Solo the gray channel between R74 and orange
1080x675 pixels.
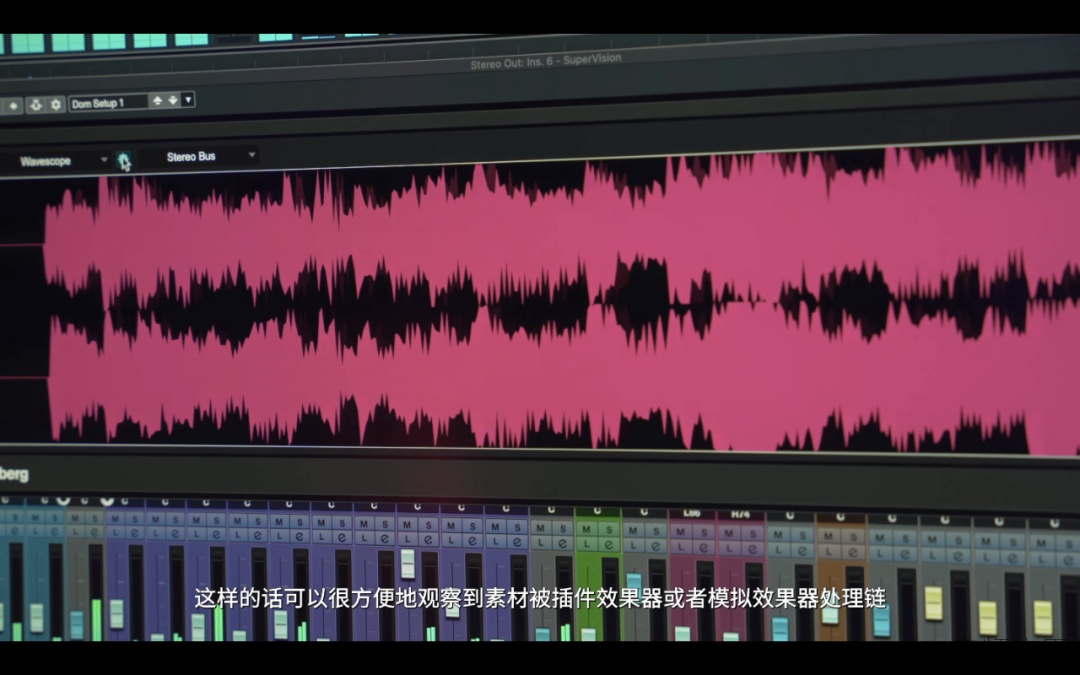coord(802,536)
